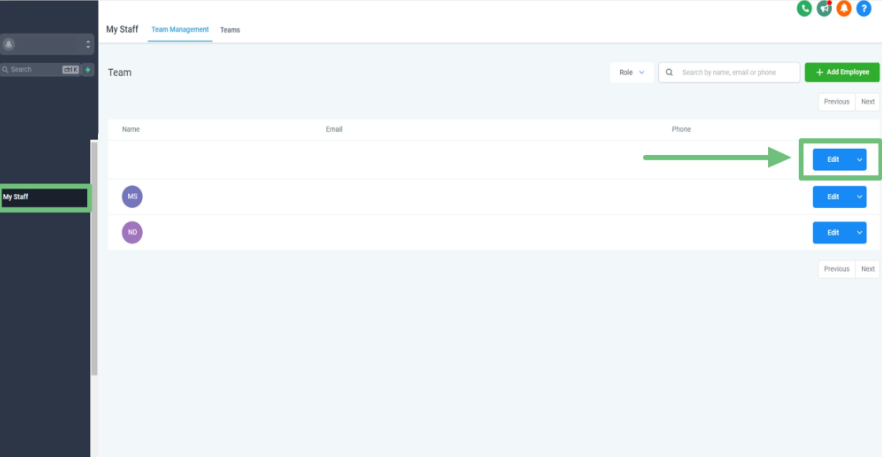Click the top Previous pagination button

836,102
